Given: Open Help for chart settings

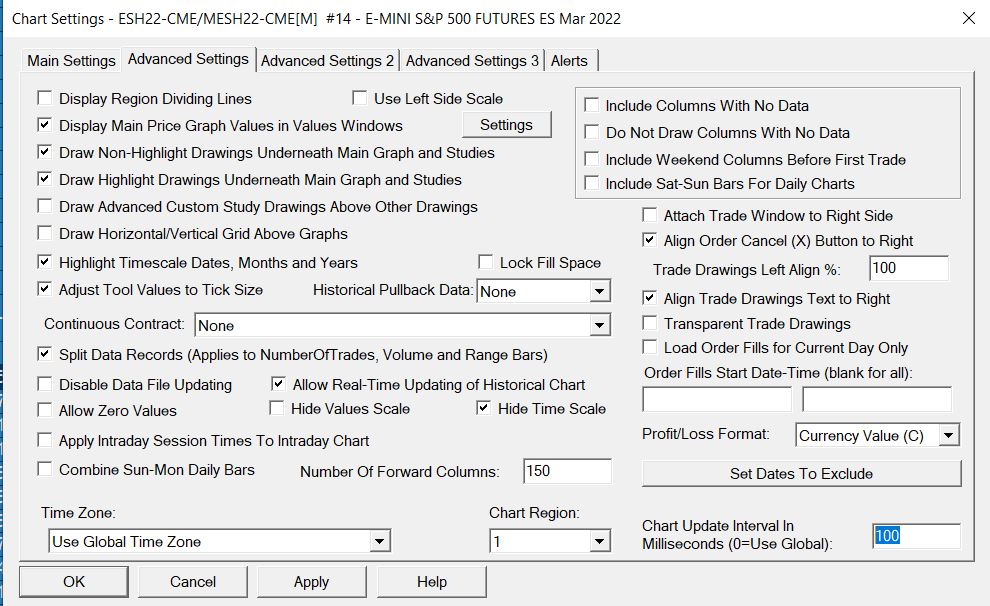Looking at the screenshot, I should (432, 581).
